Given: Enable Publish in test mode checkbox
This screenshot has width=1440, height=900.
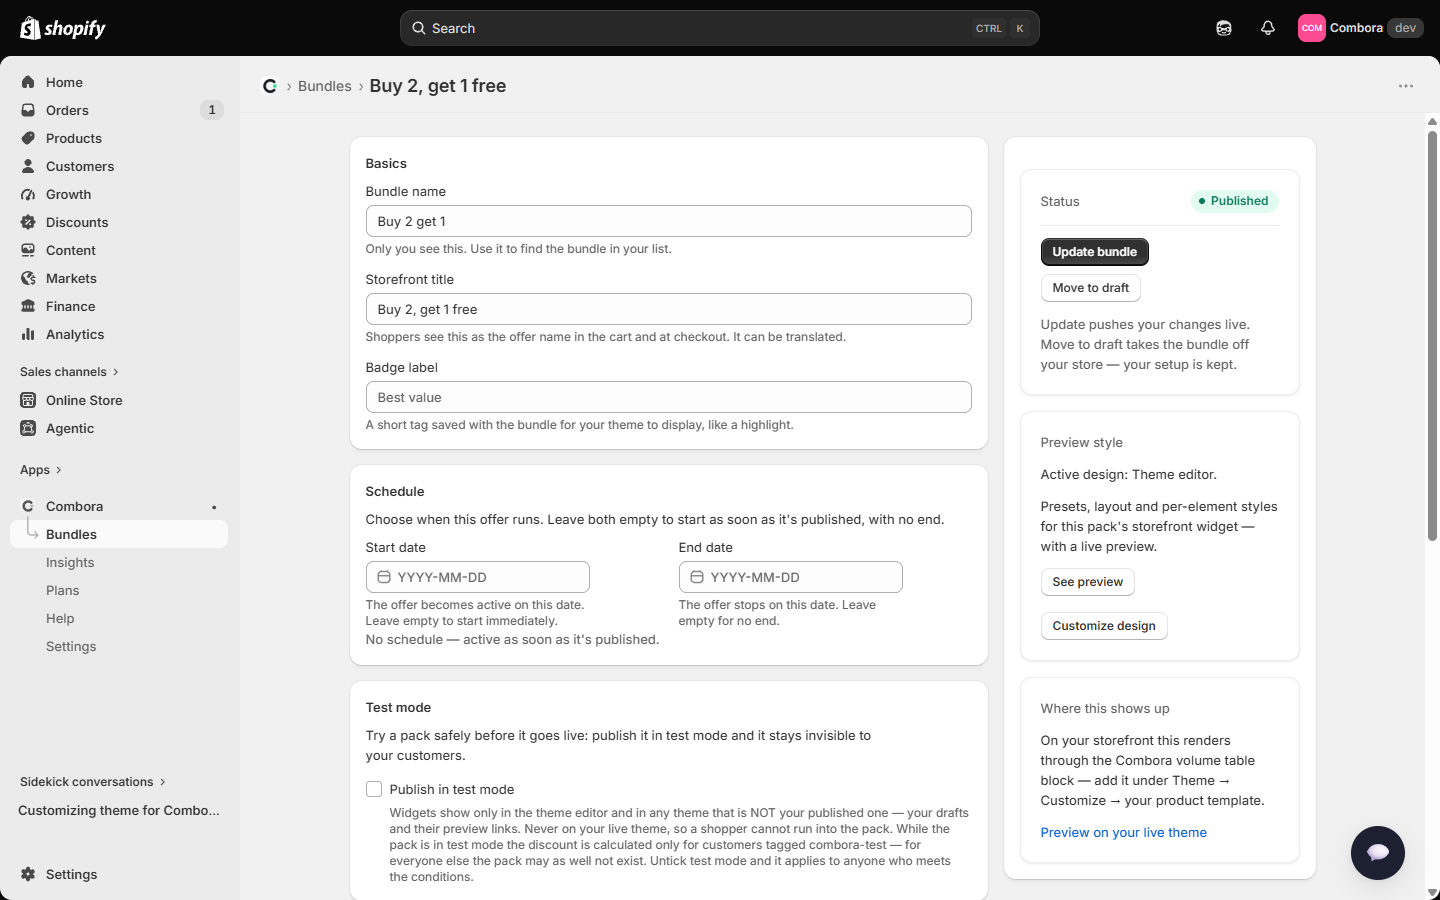Looking at the screenshot, I should (374, 789).
